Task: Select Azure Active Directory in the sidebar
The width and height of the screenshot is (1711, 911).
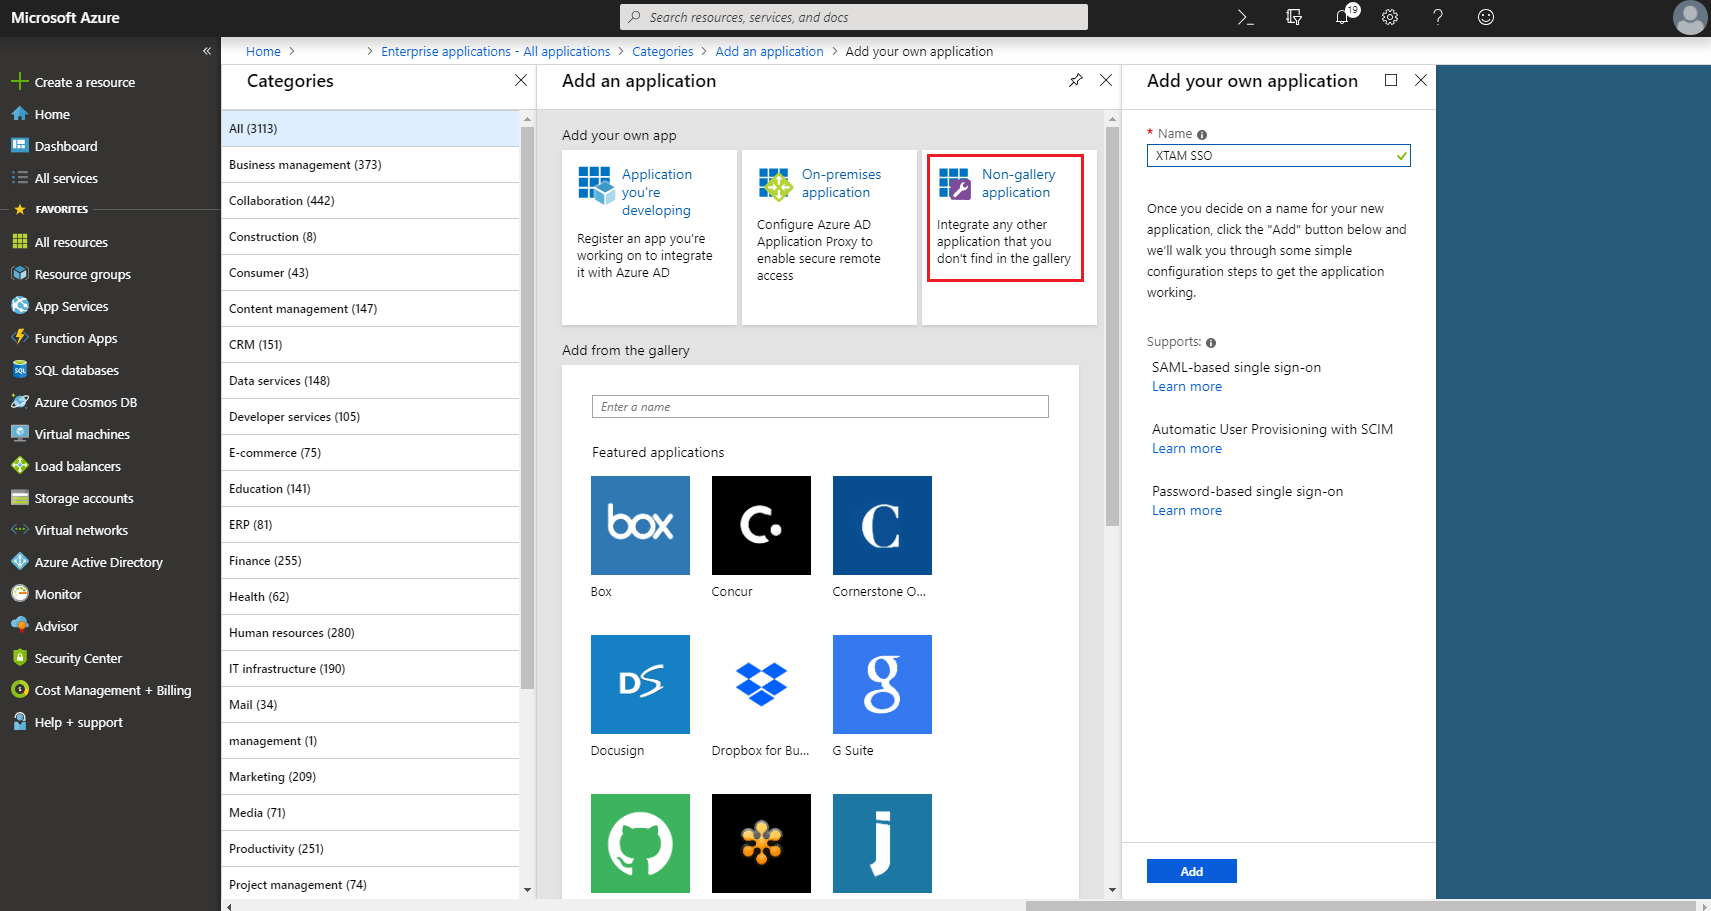Action: (x=98, y=561)
